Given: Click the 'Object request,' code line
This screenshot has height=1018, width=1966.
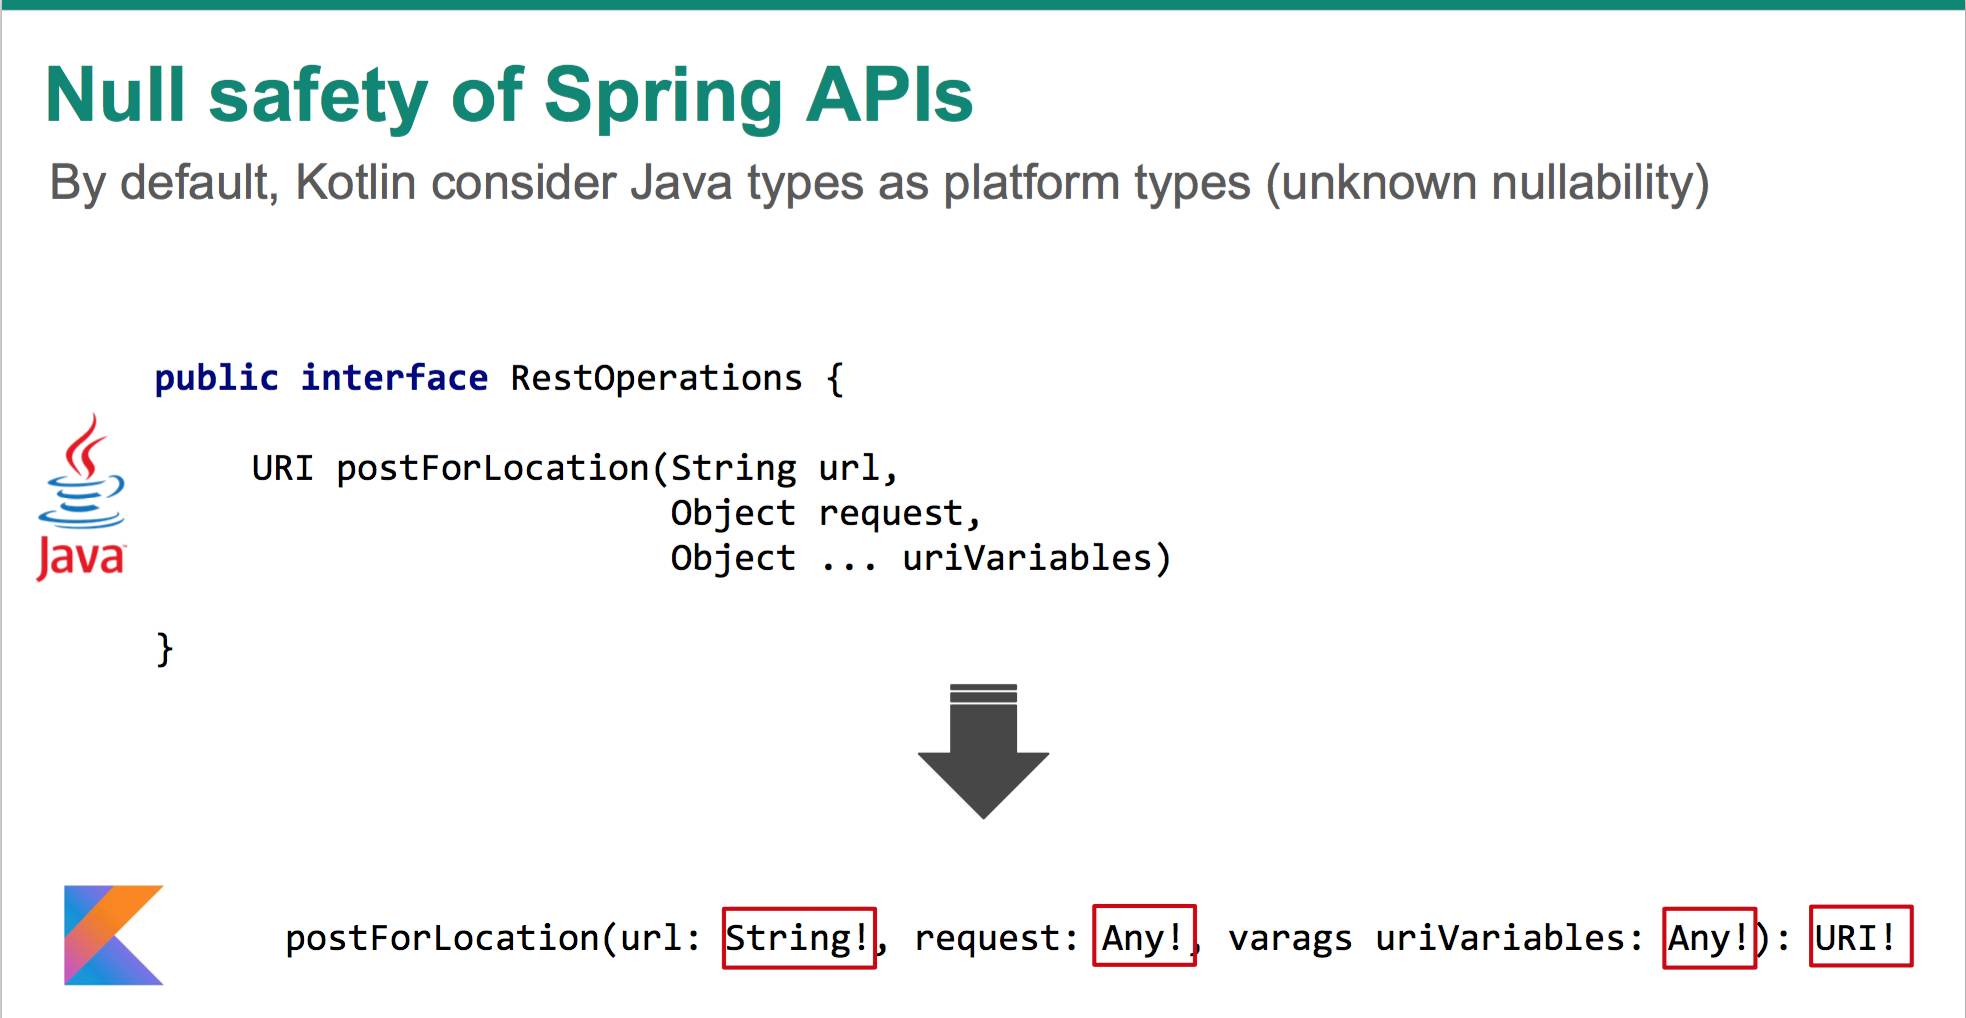Looking at the screenshot, I should (826, 513).
